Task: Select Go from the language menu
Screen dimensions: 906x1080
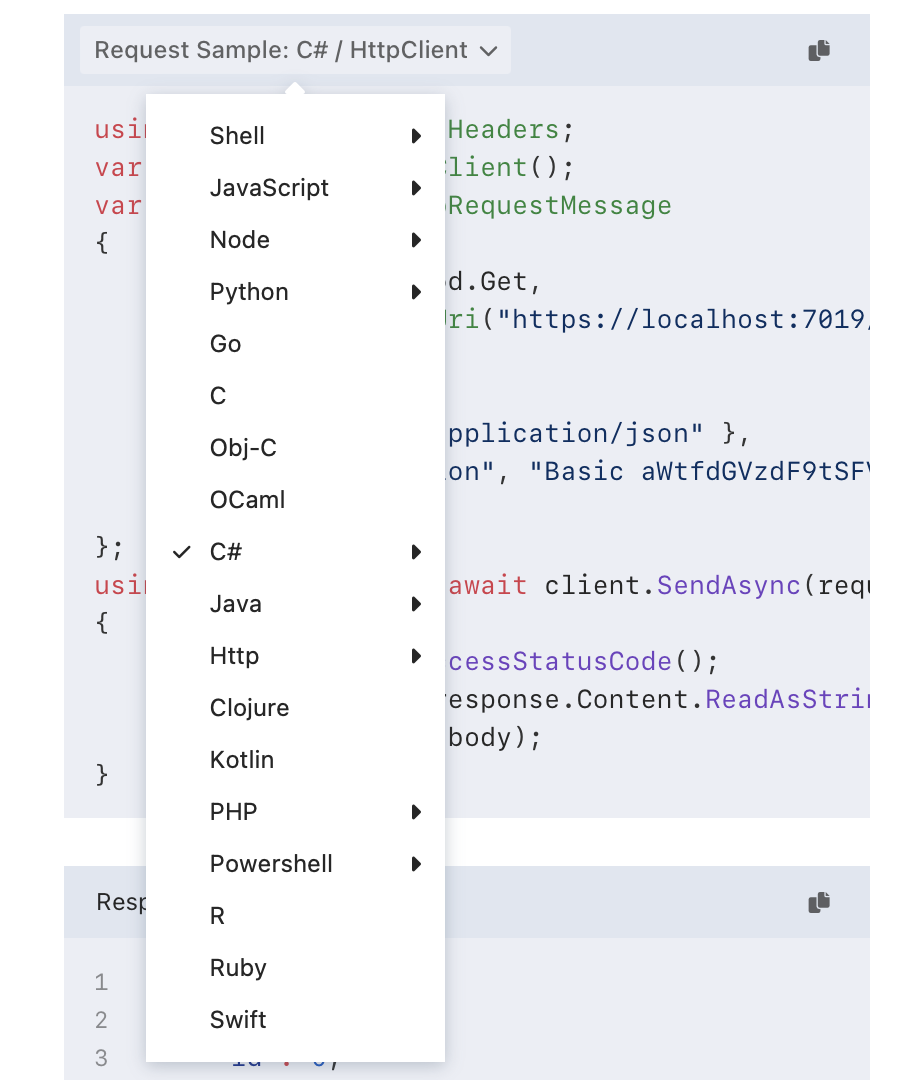Action: [x=225, y=344]
